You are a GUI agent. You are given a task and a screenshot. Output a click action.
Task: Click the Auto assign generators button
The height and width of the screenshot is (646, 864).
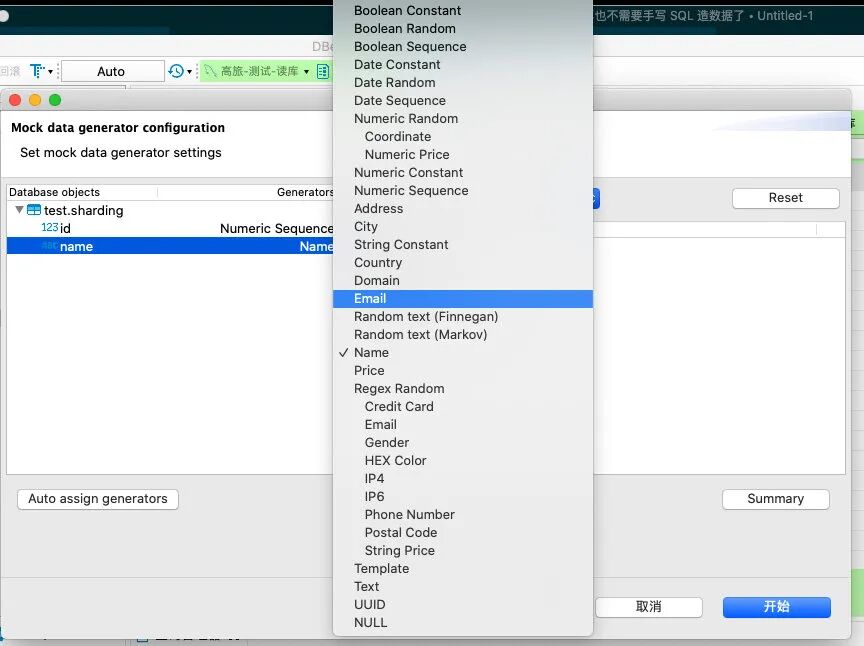tap(98, 499)
